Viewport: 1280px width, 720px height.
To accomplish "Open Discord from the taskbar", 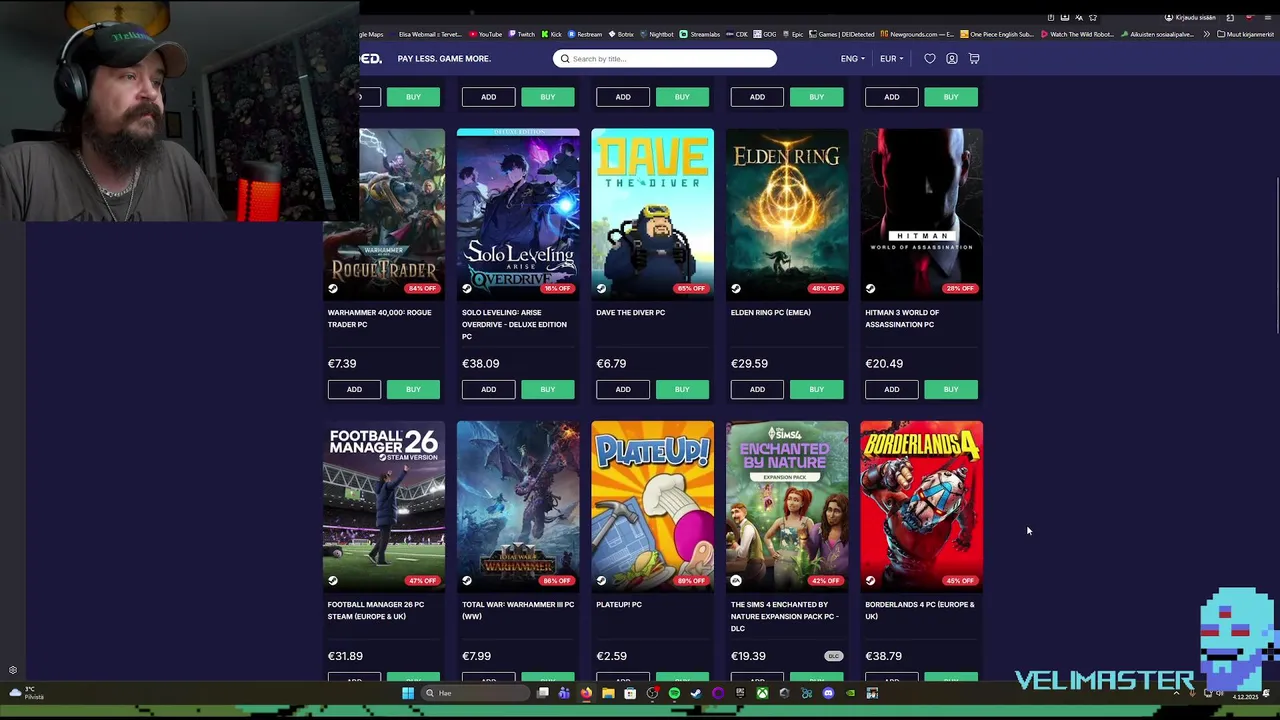I will 828,693.
